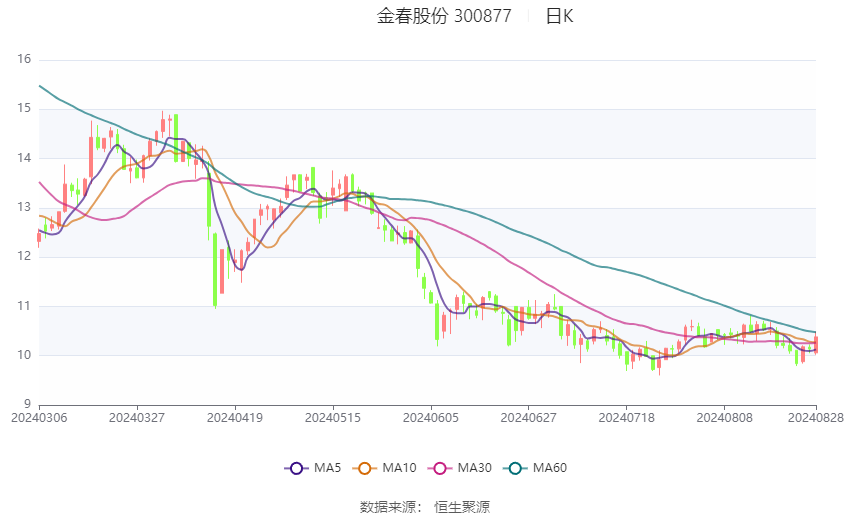
Task: Click the 13 price axis label
Action: (x=24, y=207)
